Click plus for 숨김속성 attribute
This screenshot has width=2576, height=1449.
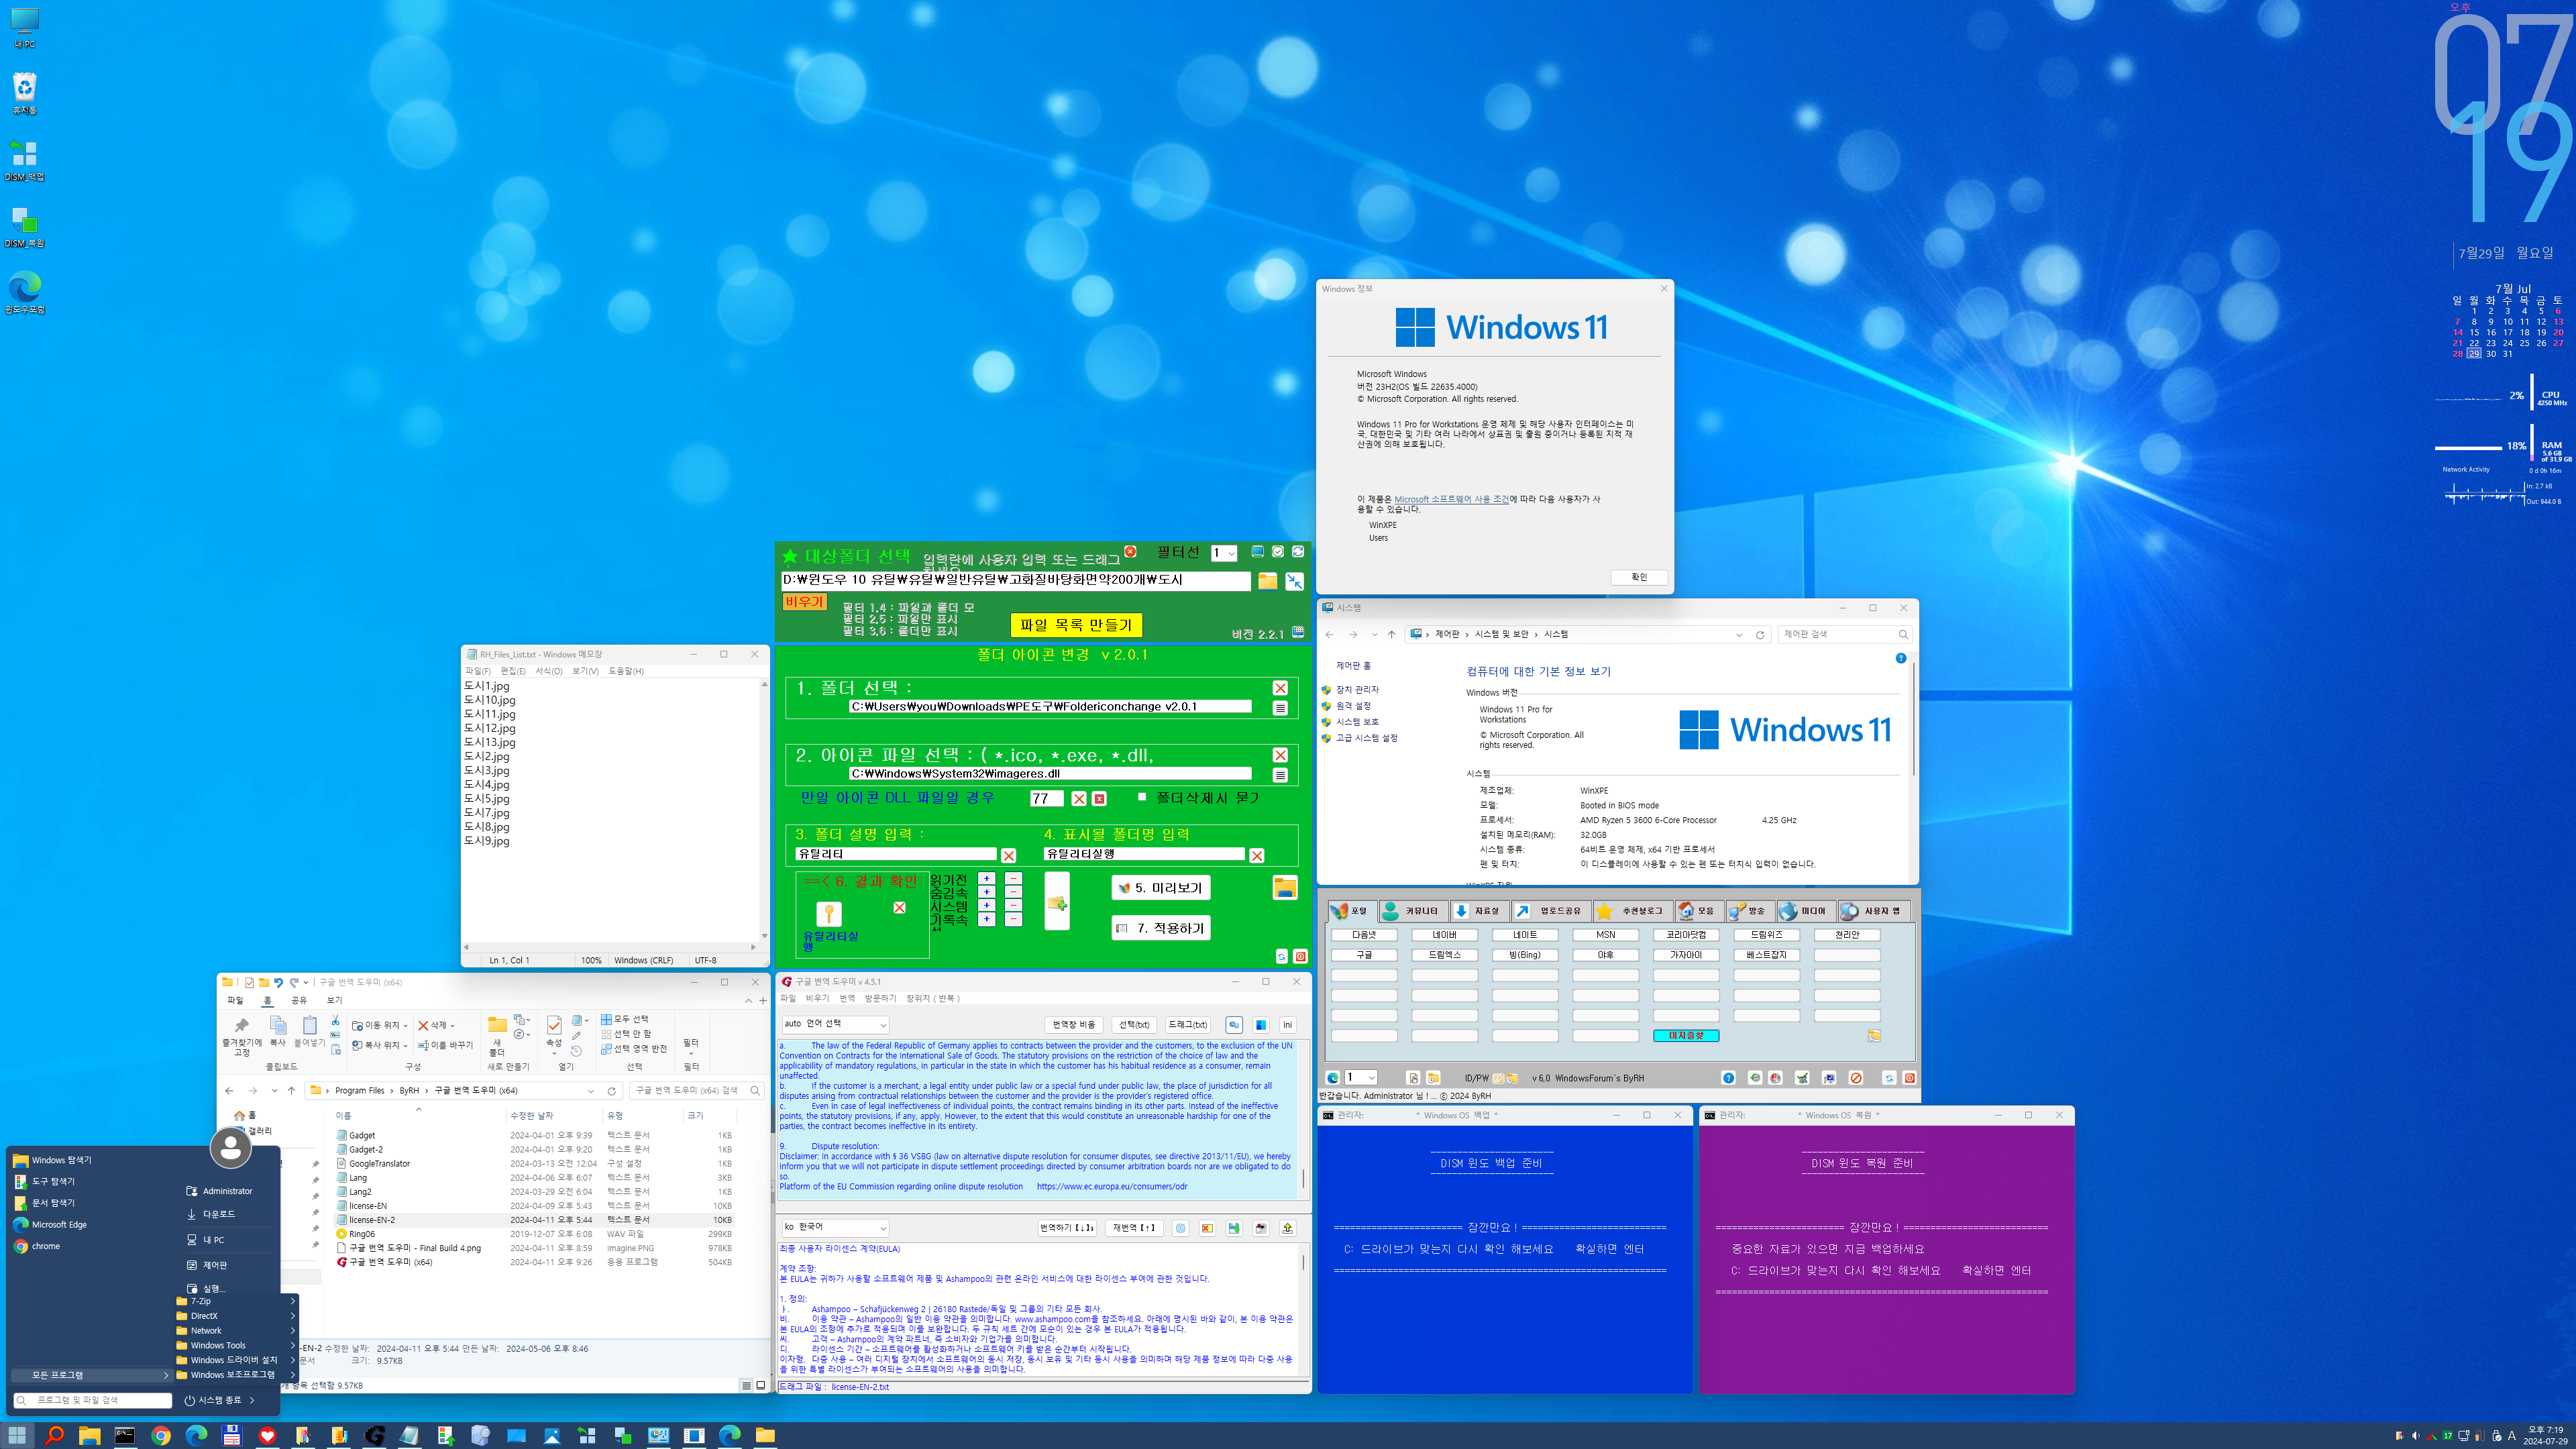pos(986,892)
